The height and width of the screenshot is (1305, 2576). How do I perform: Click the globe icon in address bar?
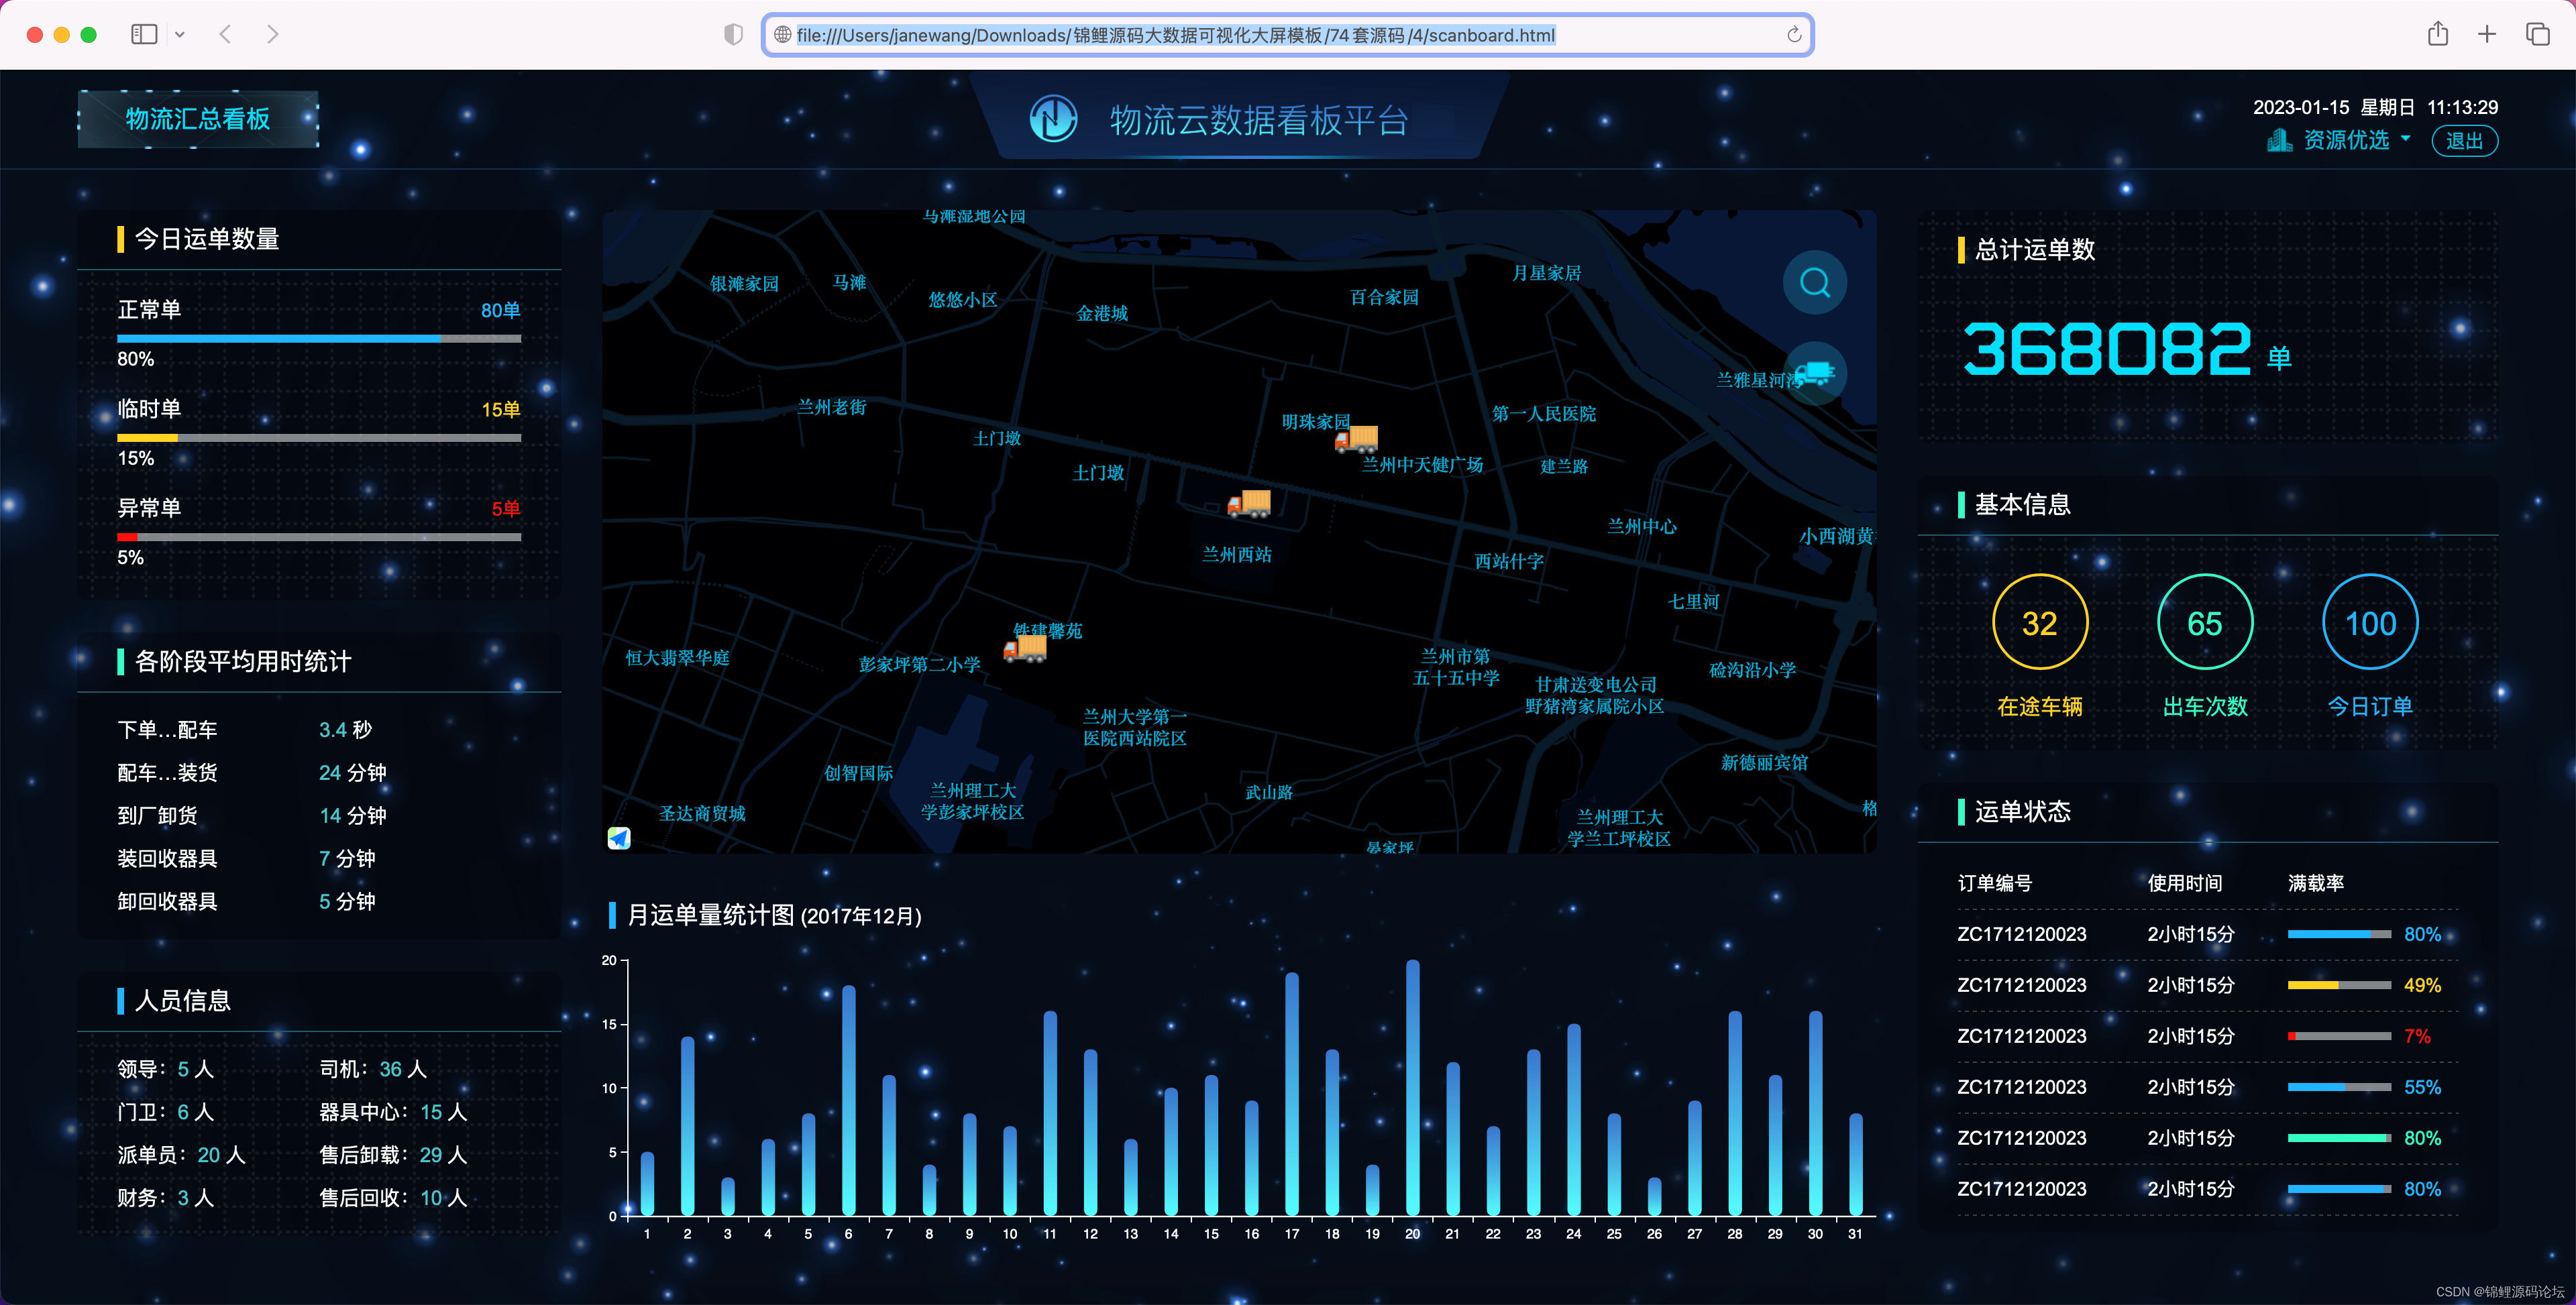pyautogui.click(x=782, y=35)
